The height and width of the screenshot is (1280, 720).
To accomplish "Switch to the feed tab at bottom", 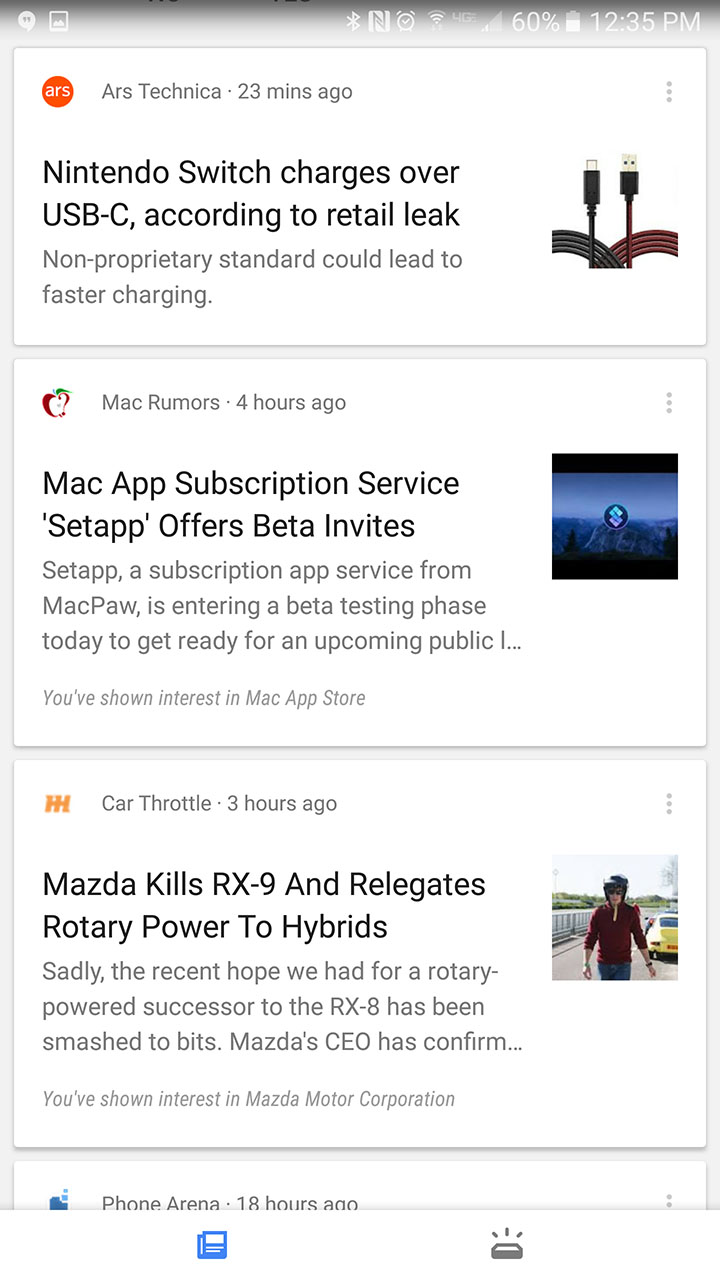I will click(x=212, y=1245).
